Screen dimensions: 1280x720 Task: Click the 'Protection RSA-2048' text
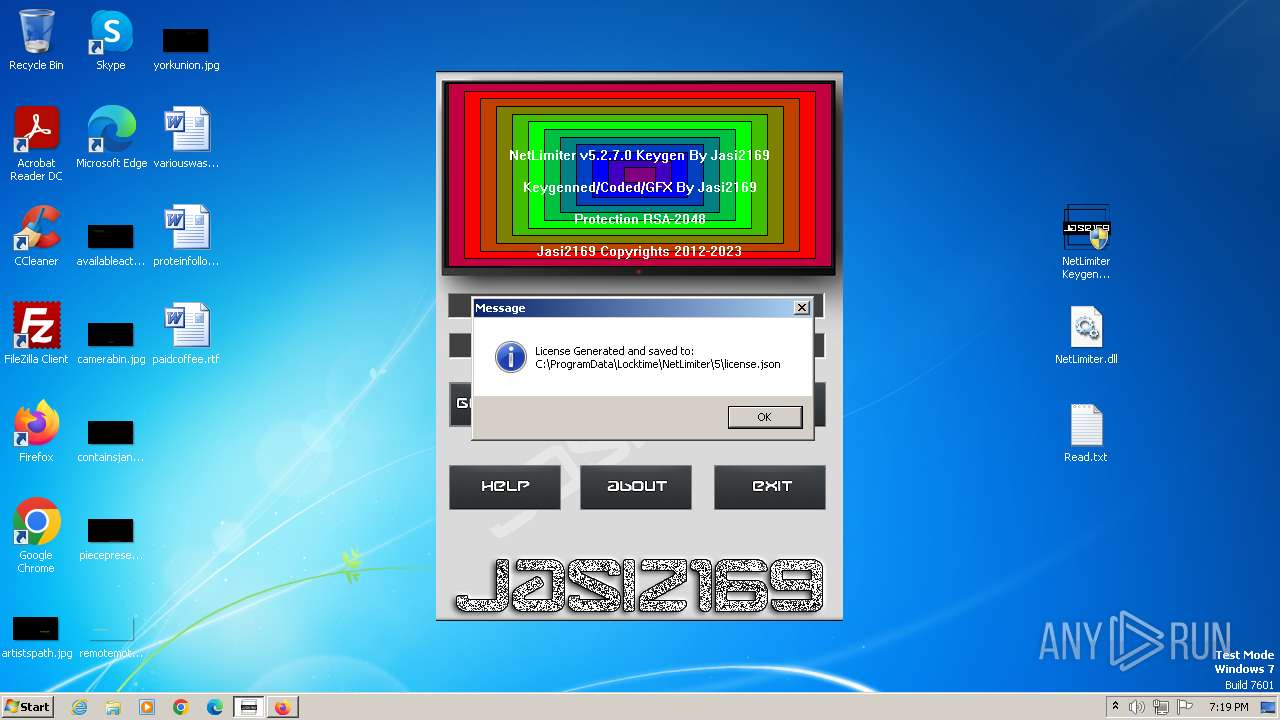tap(640, 219)
